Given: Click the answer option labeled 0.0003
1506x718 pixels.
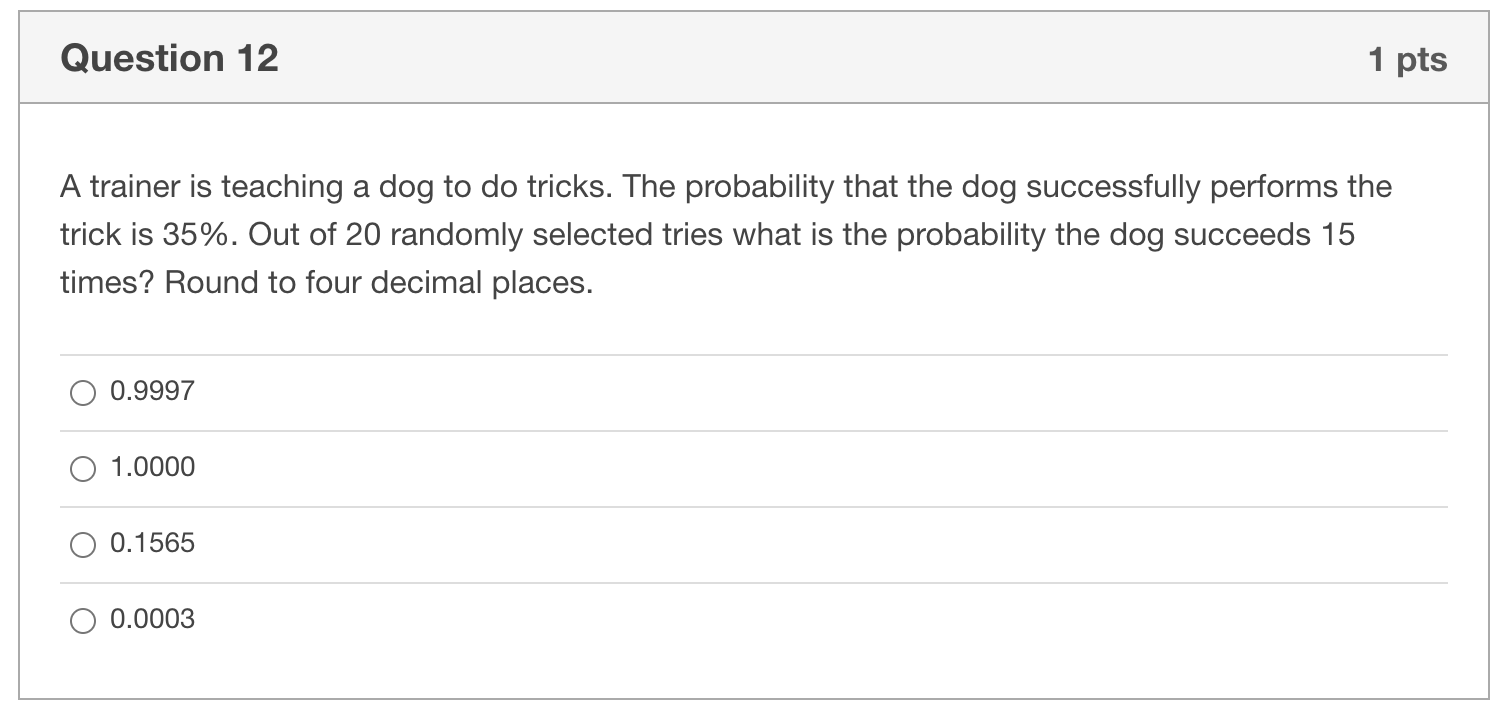Looking at the screenshot, I should pyautogui.click(x=150, y=620).
